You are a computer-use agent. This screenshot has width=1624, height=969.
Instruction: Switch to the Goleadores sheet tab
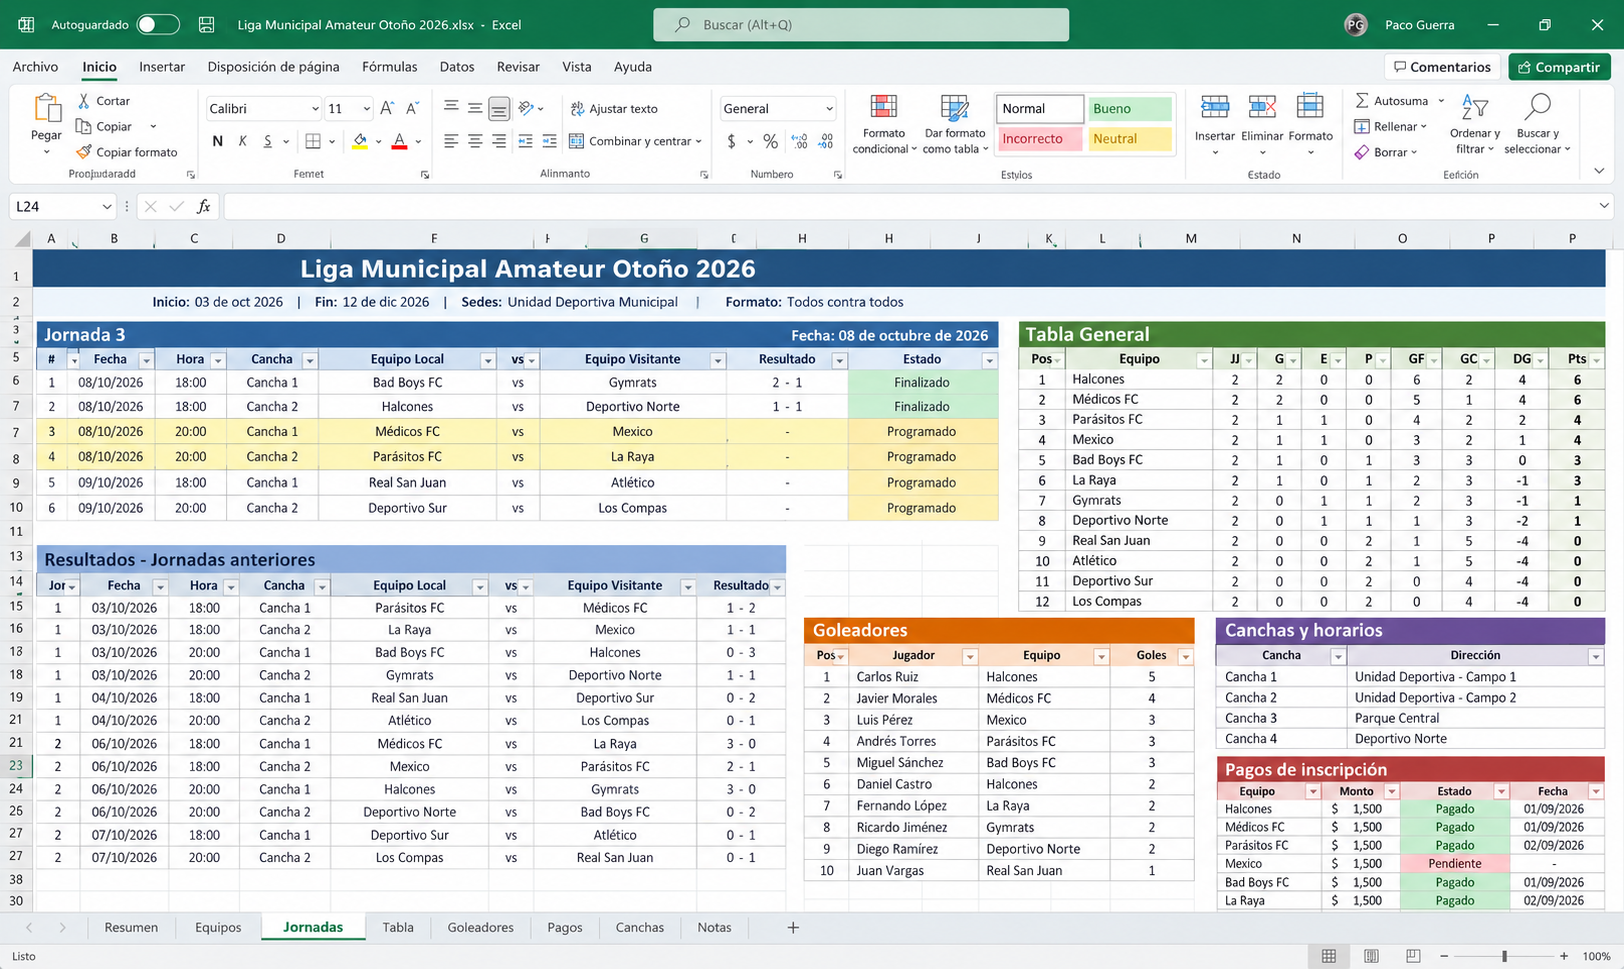click(x=480, y=927)
